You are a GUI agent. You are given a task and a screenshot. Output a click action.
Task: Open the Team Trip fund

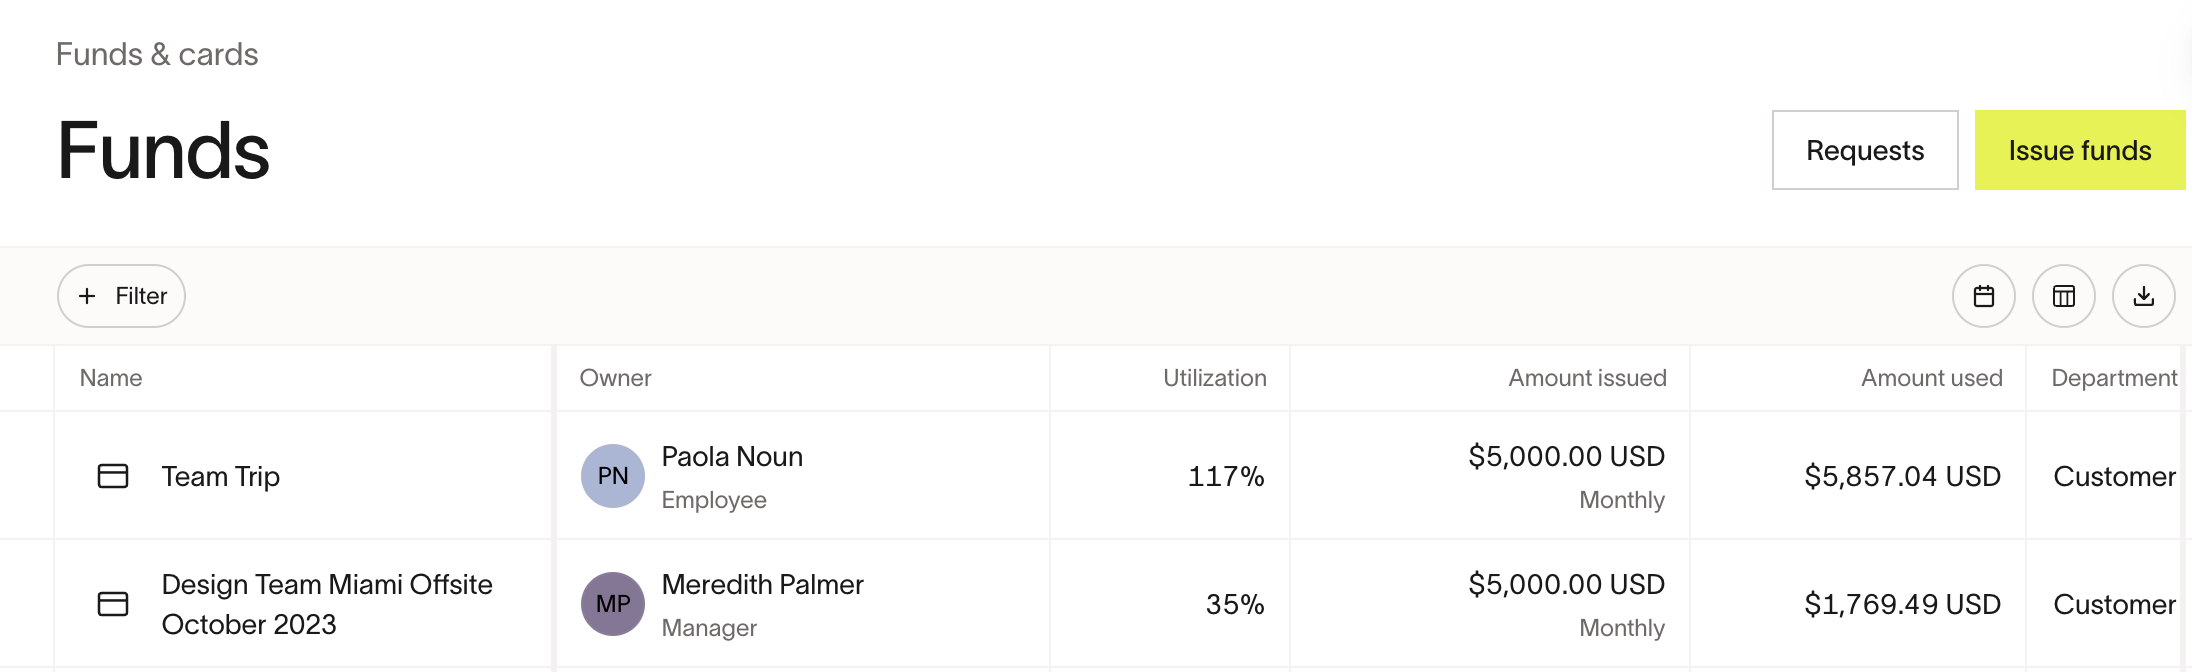220,476
